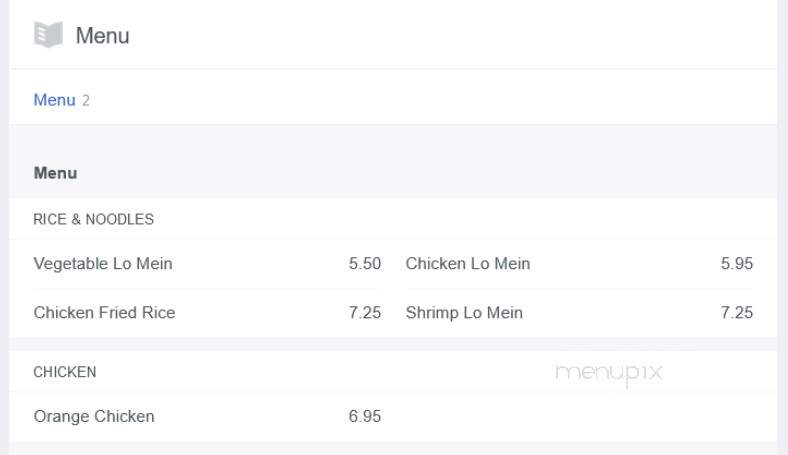This screenshot has width=788, height=455.
Task: Click the Chicken Lo Mein item
Action: pos(468,263)
